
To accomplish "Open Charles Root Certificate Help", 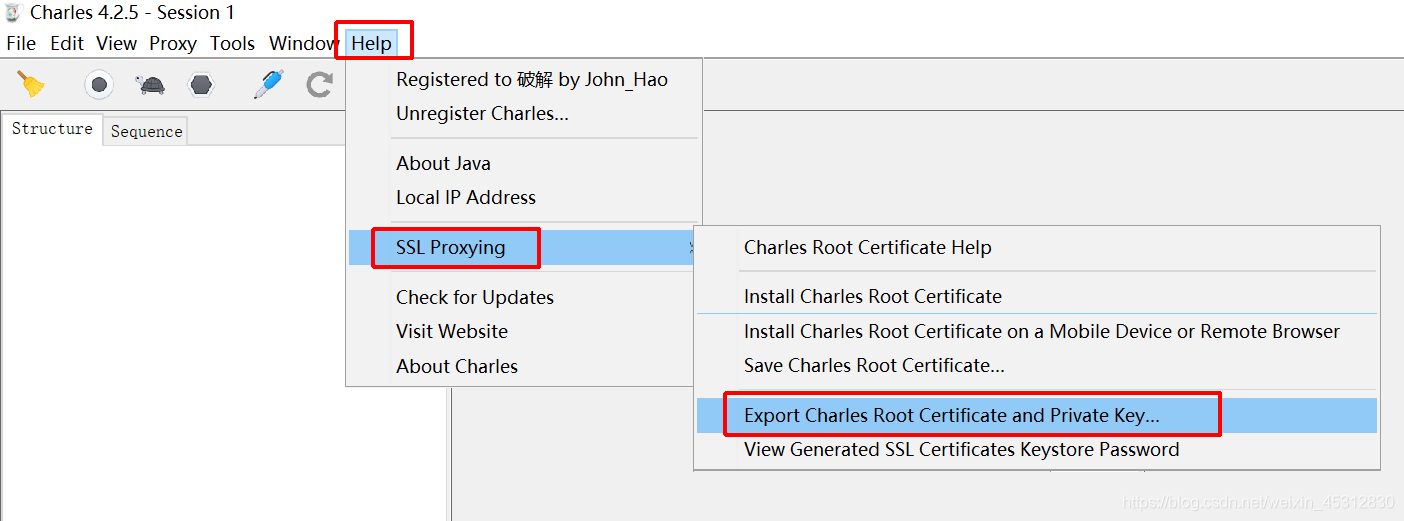I will click(1037, 247).
